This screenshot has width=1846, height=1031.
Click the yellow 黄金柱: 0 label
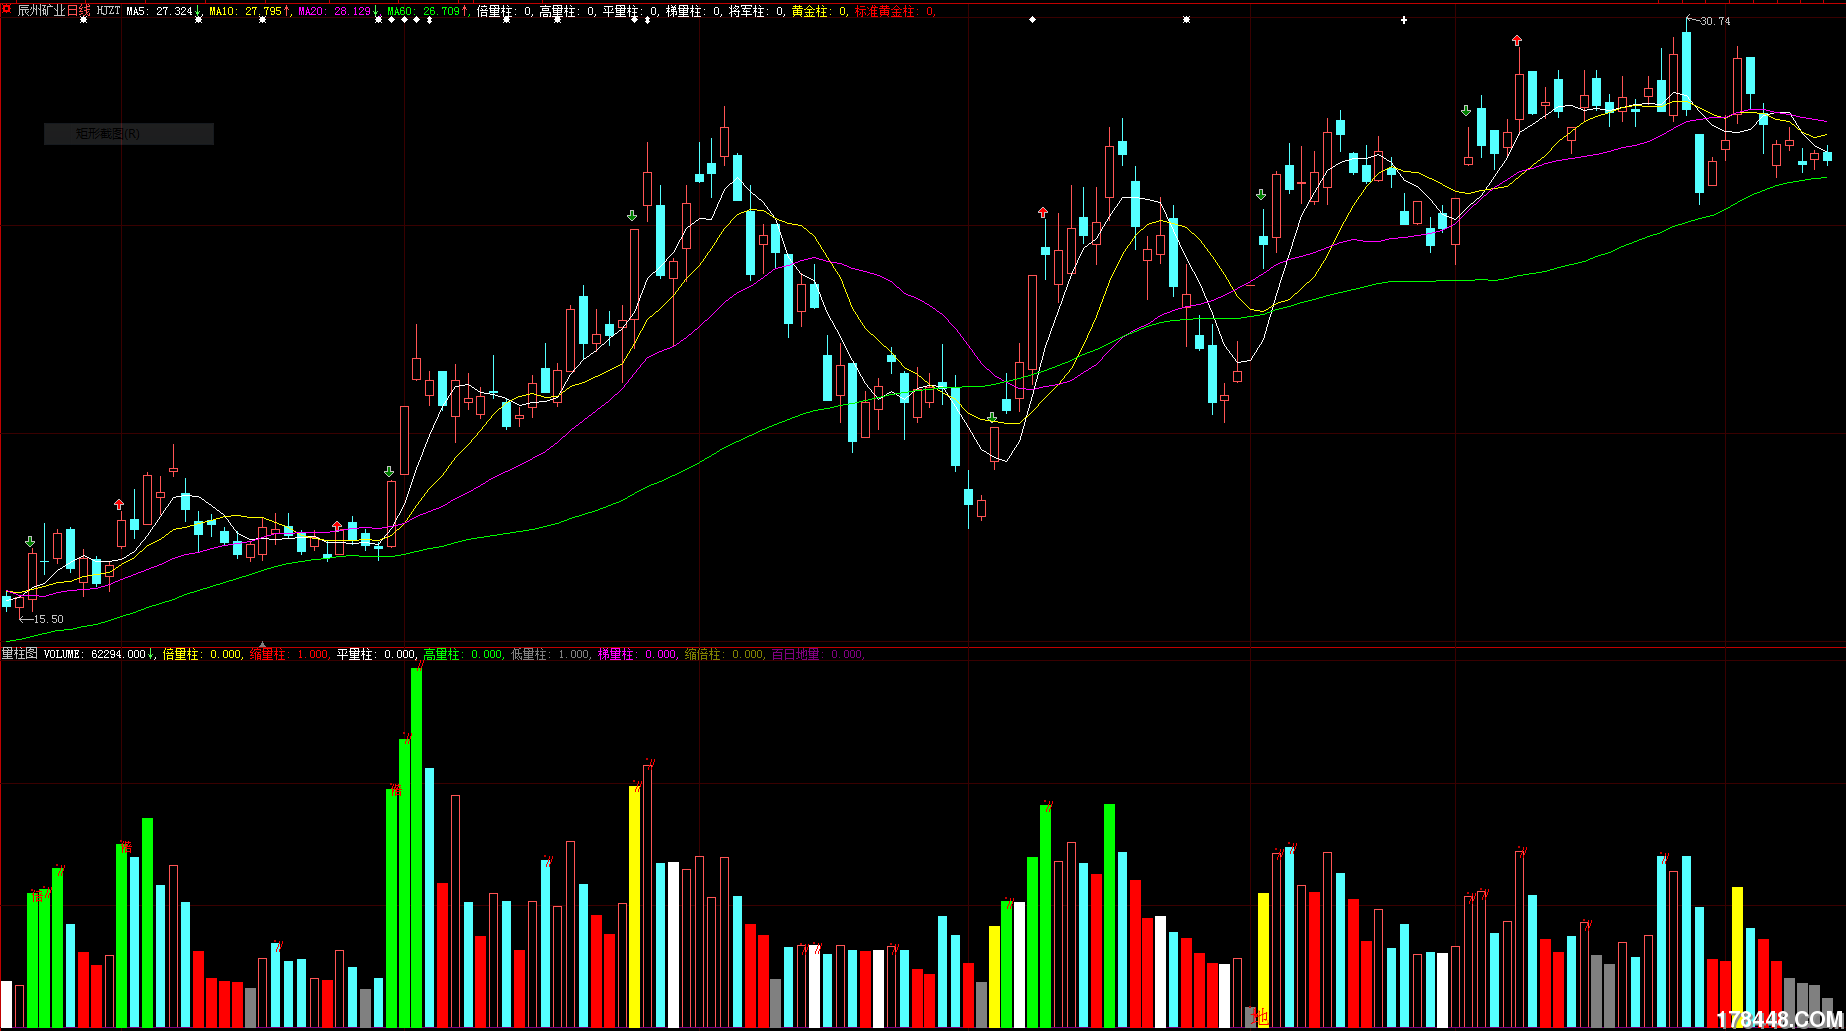point(818,11)
